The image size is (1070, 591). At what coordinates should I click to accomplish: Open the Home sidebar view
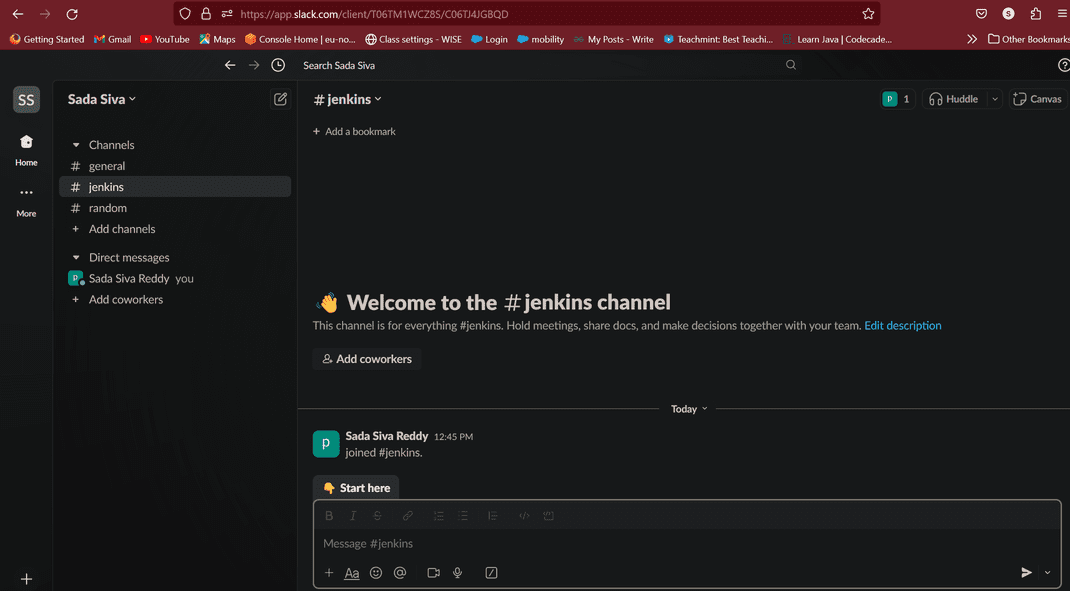[26, 150]
